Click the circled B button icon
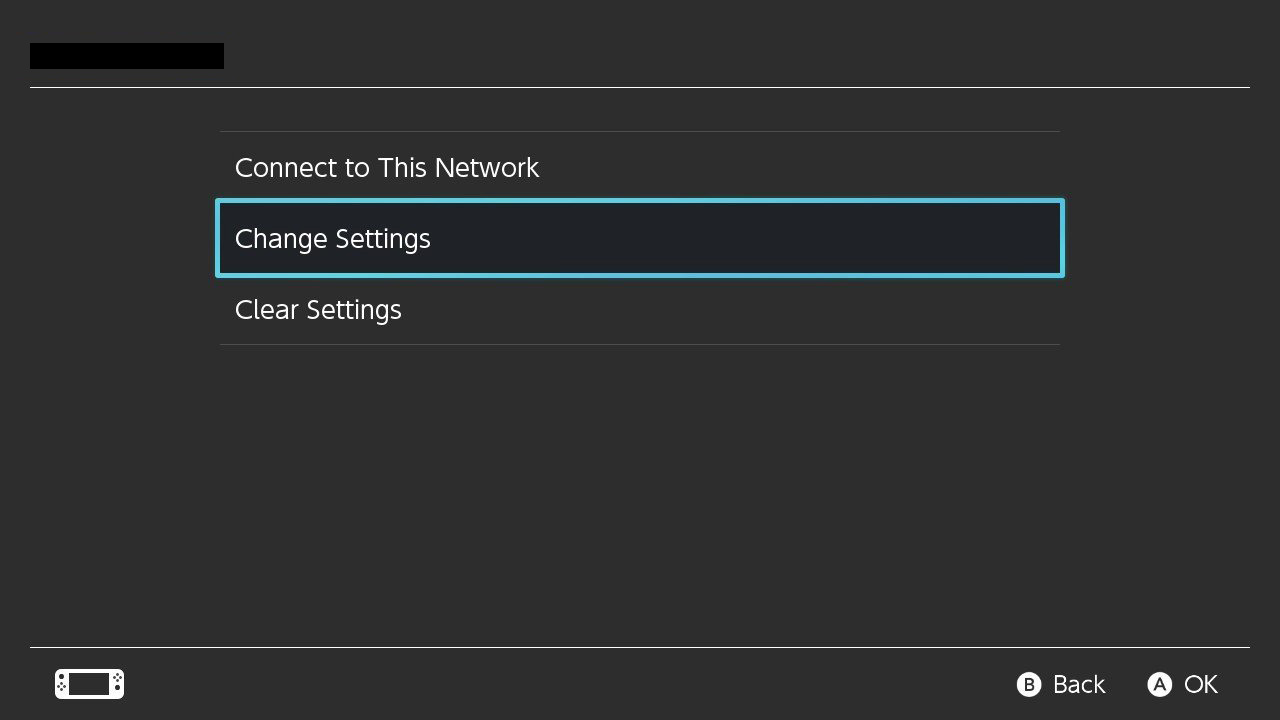 click(x=1029, y=684)
